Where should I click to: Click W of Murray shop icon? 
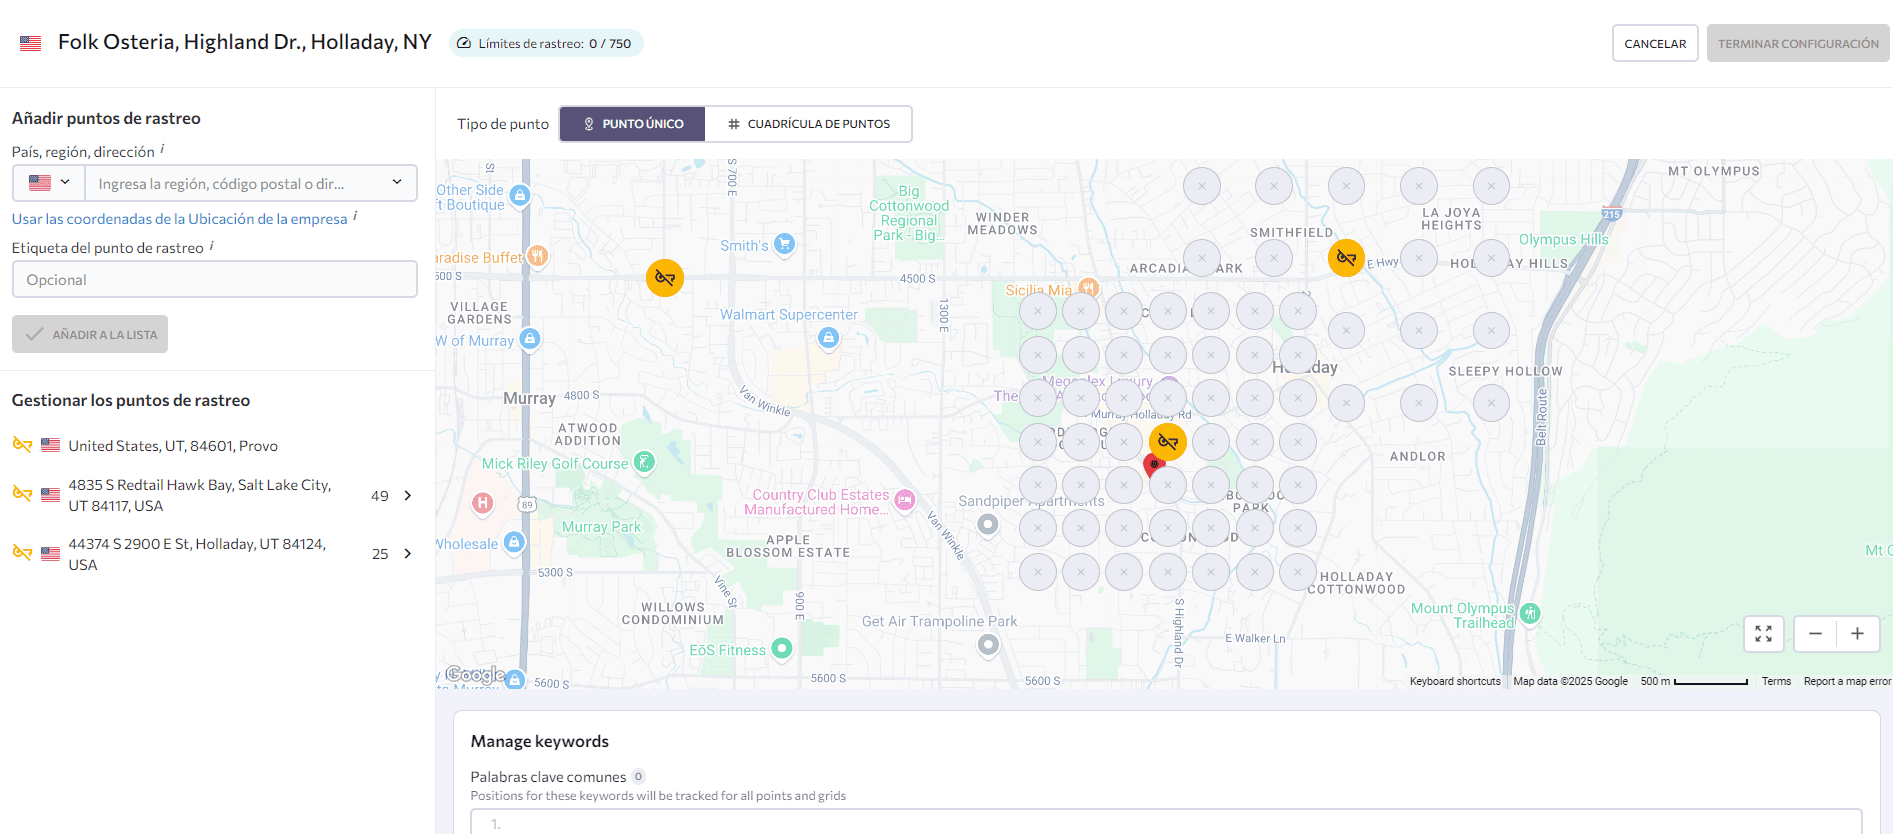tap(530, 338)
